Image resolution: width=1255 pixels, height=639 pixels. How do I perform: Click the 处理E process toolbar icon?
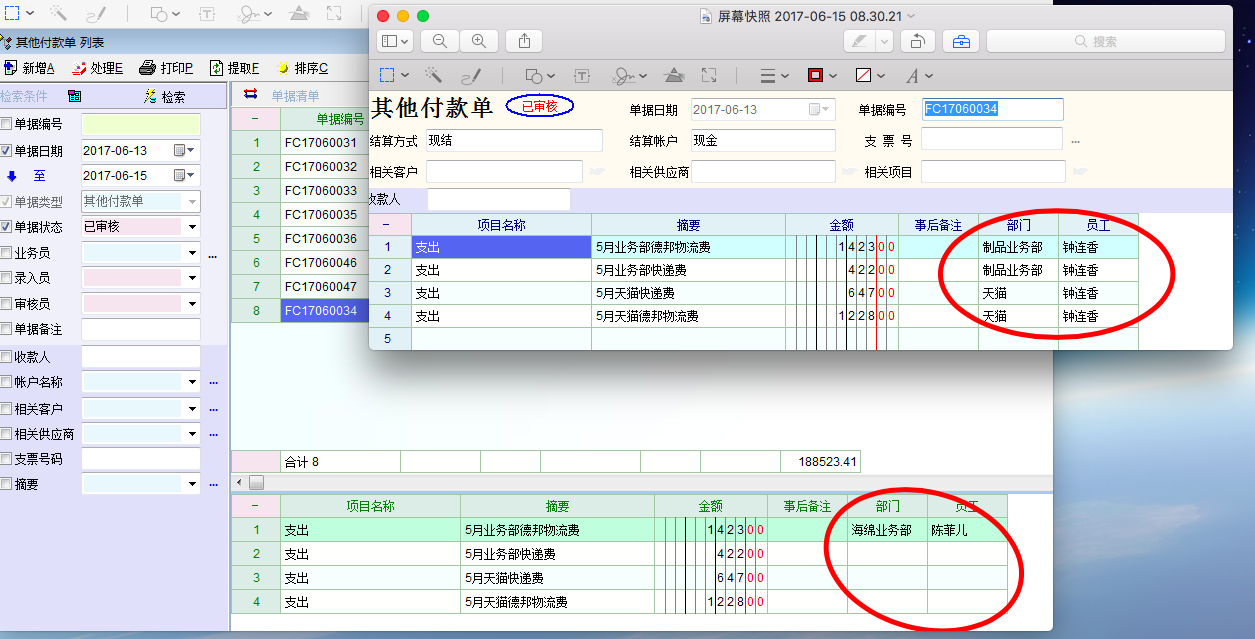[x=79, y=68]
